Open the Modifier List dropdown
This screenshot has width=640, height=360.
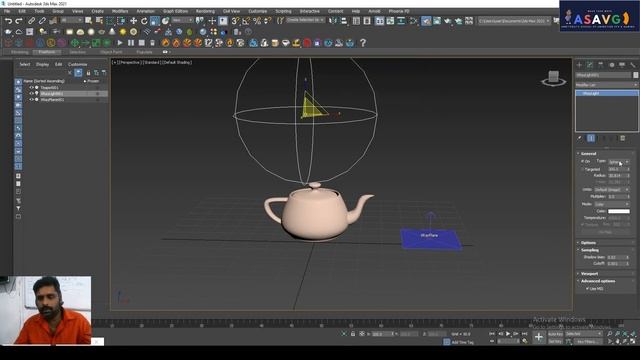pyautogui.click(x=607, y=85)
